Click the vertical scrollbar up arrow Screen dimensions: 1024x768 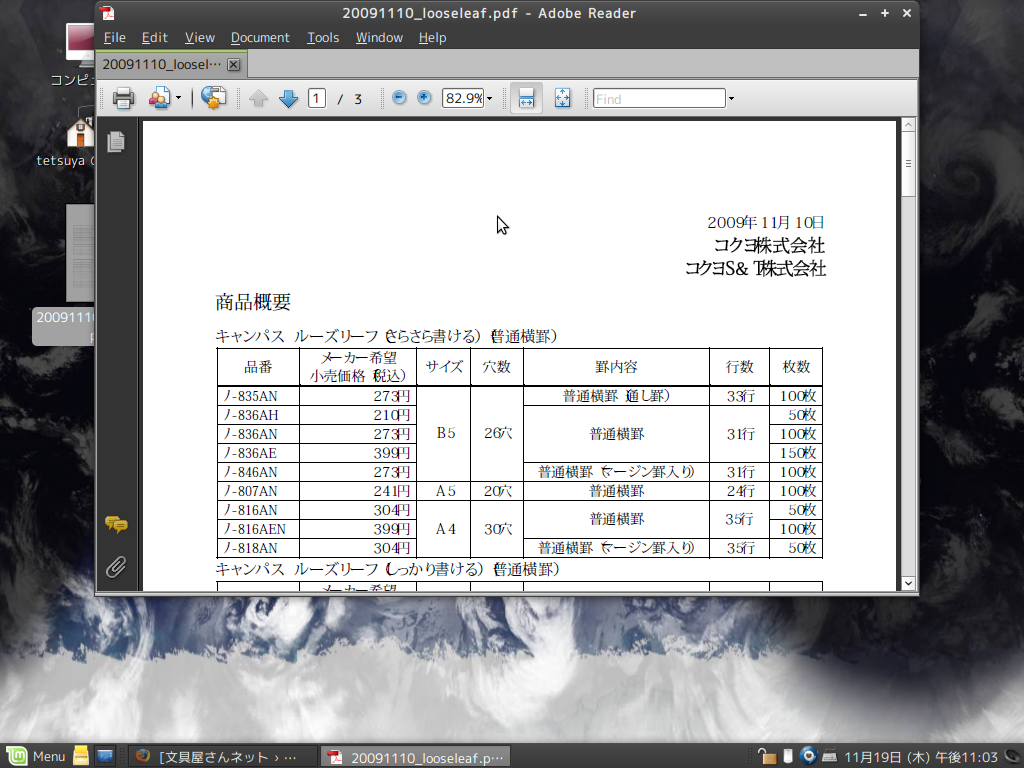[908, 125]
